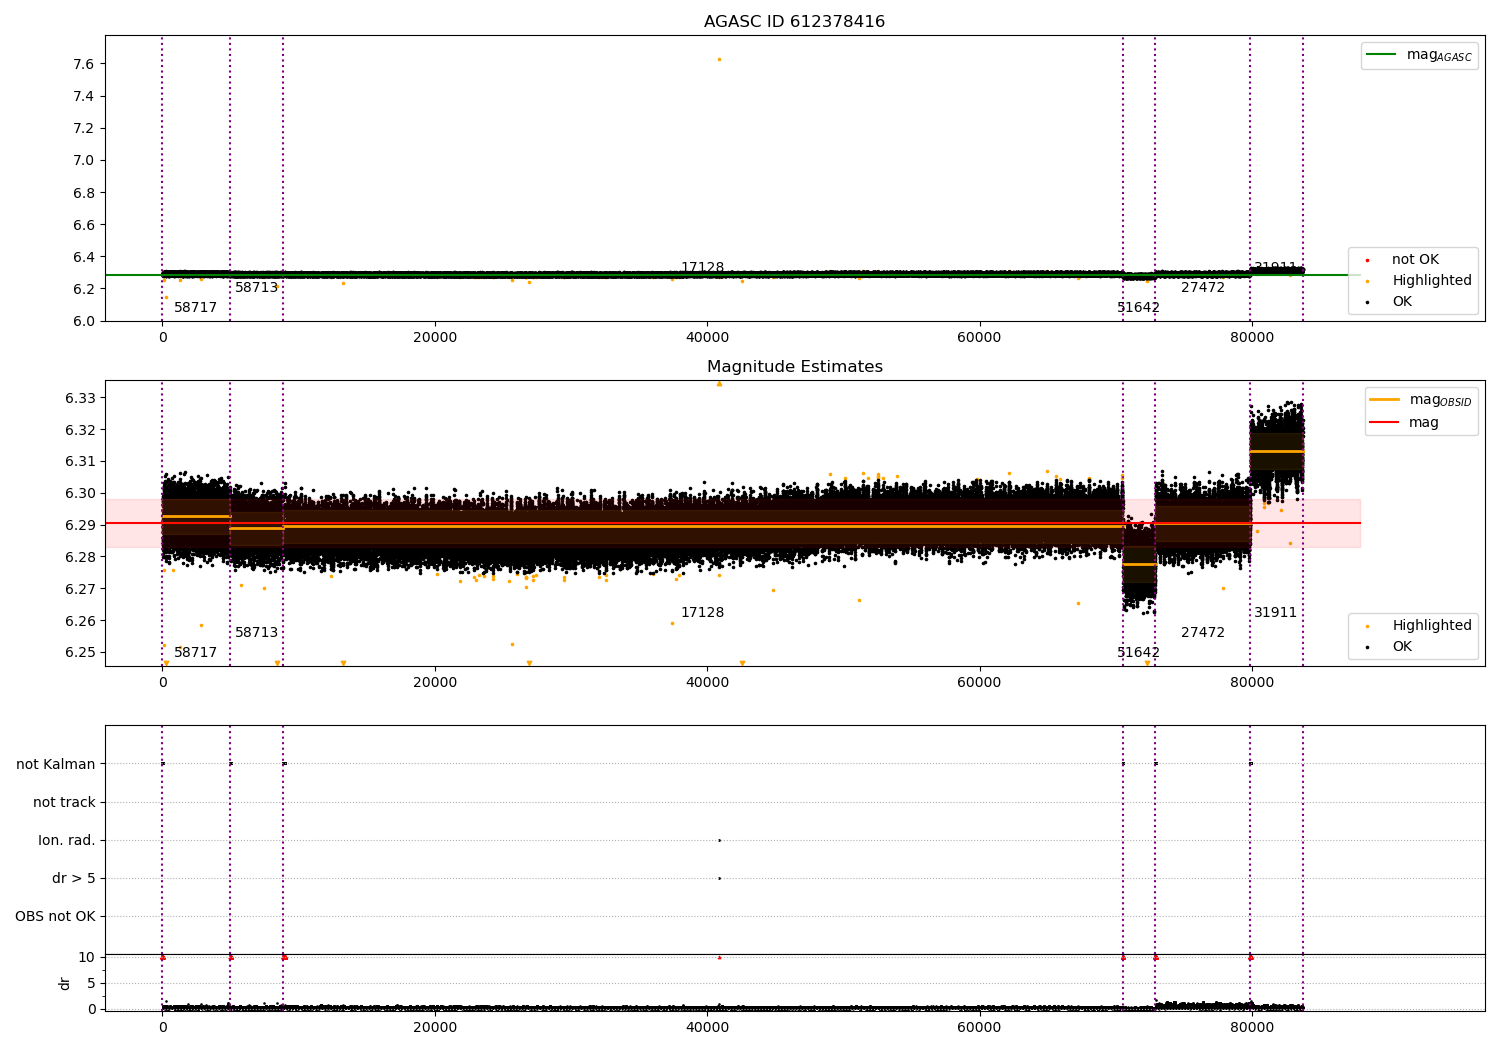1500x1050 pixels.
Task: Click red 'mag' line in middle legend
Action: [x=1384, y=422]
